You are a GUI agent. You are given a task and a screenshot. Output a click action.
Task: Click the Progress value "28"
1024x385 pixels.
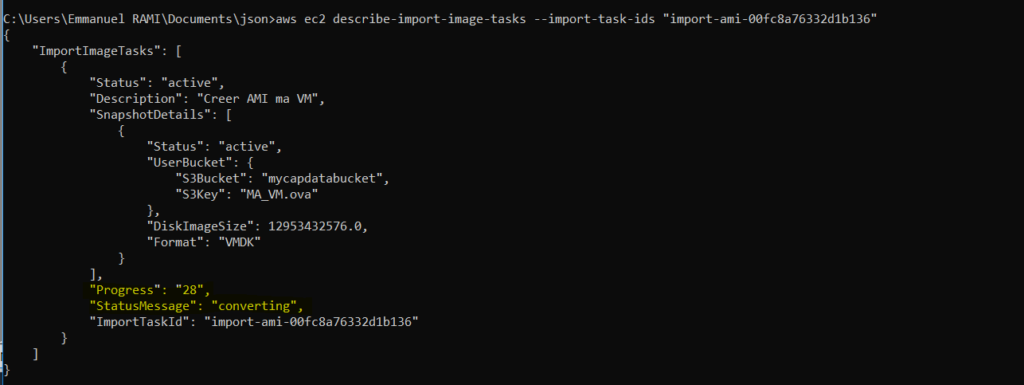click(186, 290)
